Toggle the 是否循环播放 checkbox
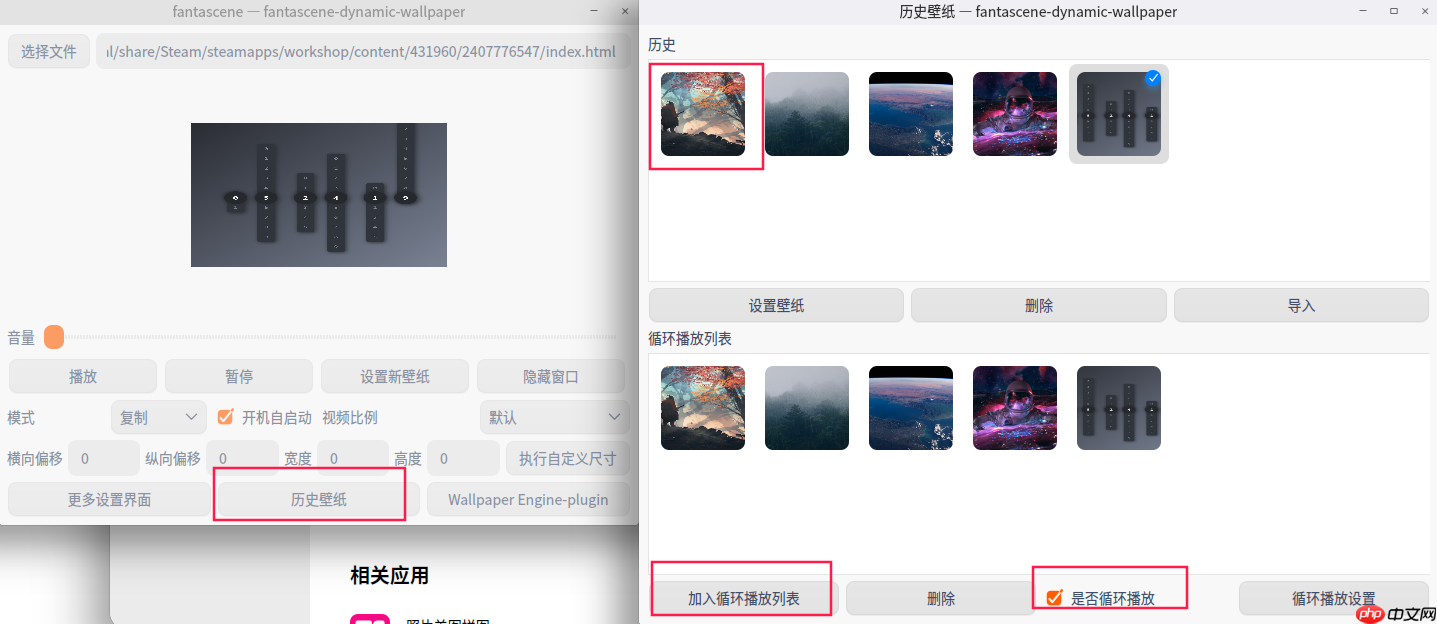Viewport: 1437px width, 624px height. click(x=1054, y=598)
